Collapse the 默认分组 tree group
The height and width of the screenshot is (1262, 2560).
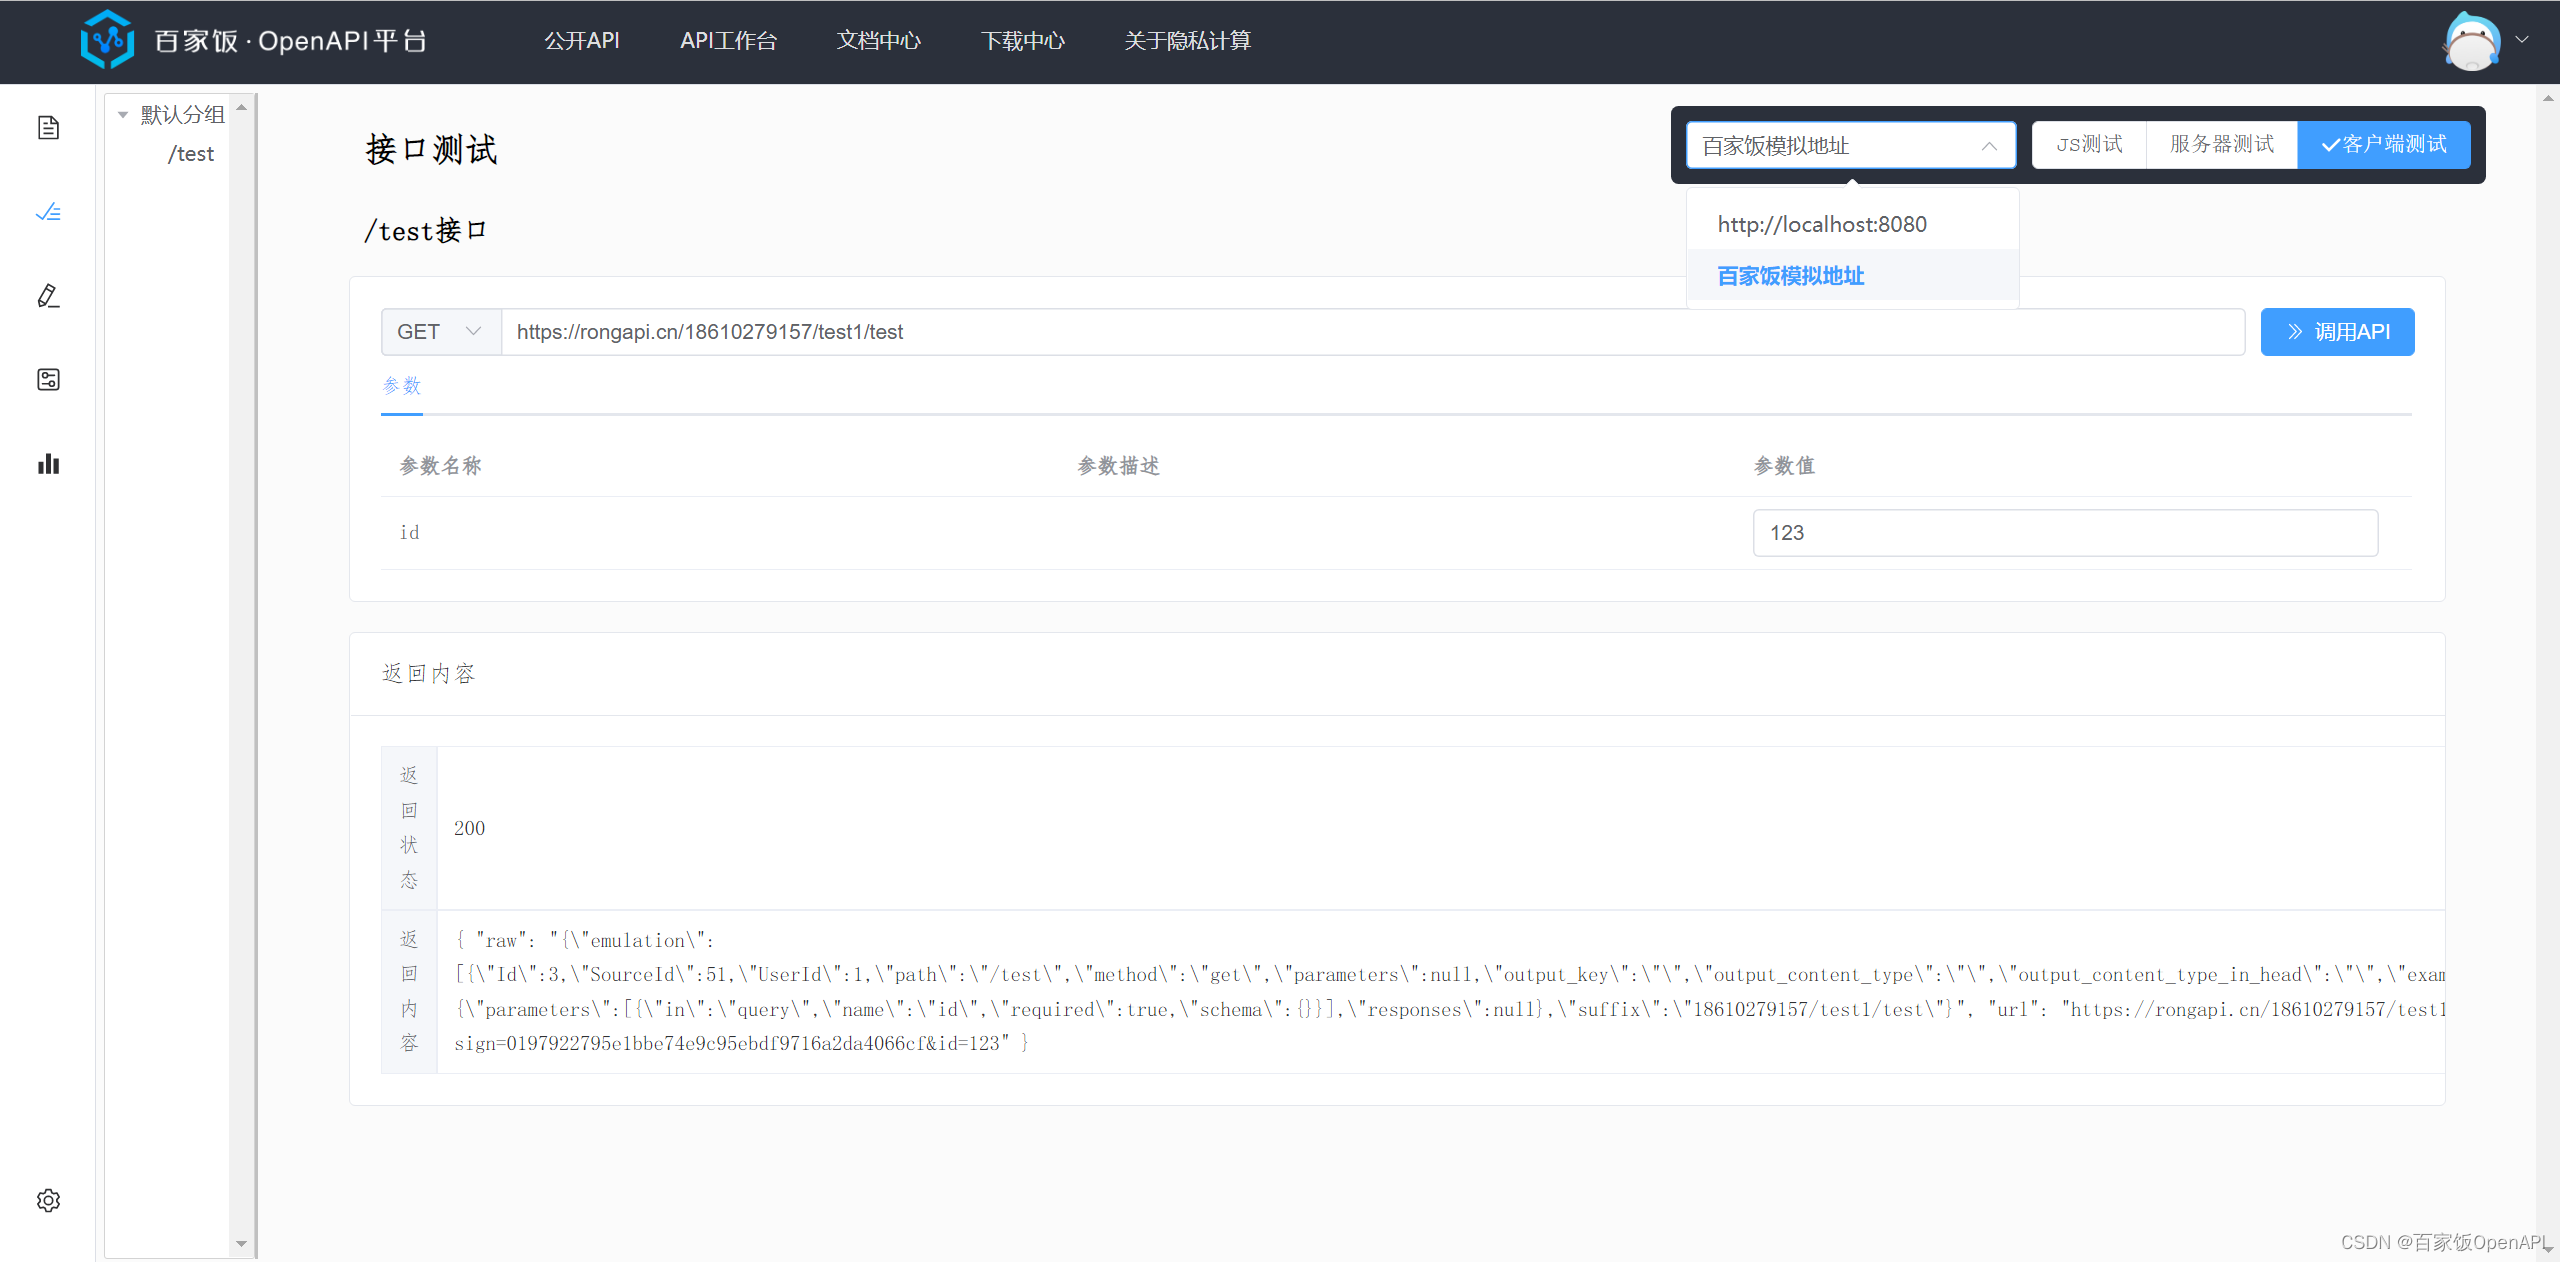[x=123, y=115]
